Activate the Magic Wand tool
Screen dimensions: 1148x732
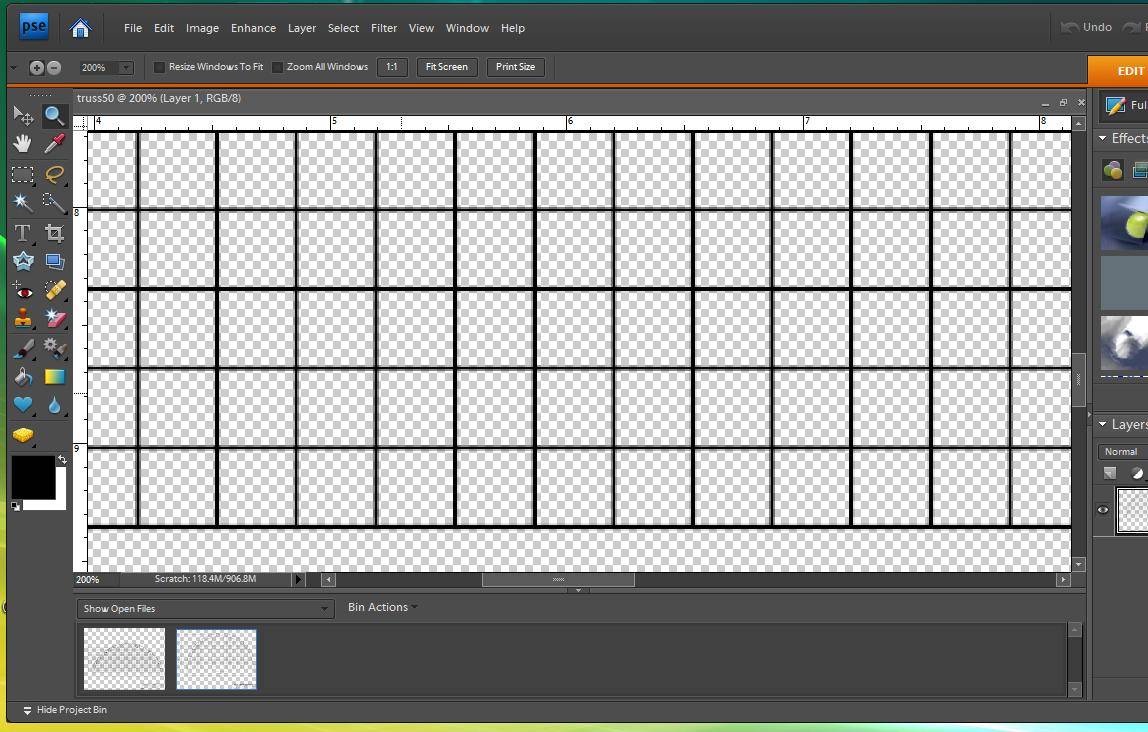(x=22, y=203)
